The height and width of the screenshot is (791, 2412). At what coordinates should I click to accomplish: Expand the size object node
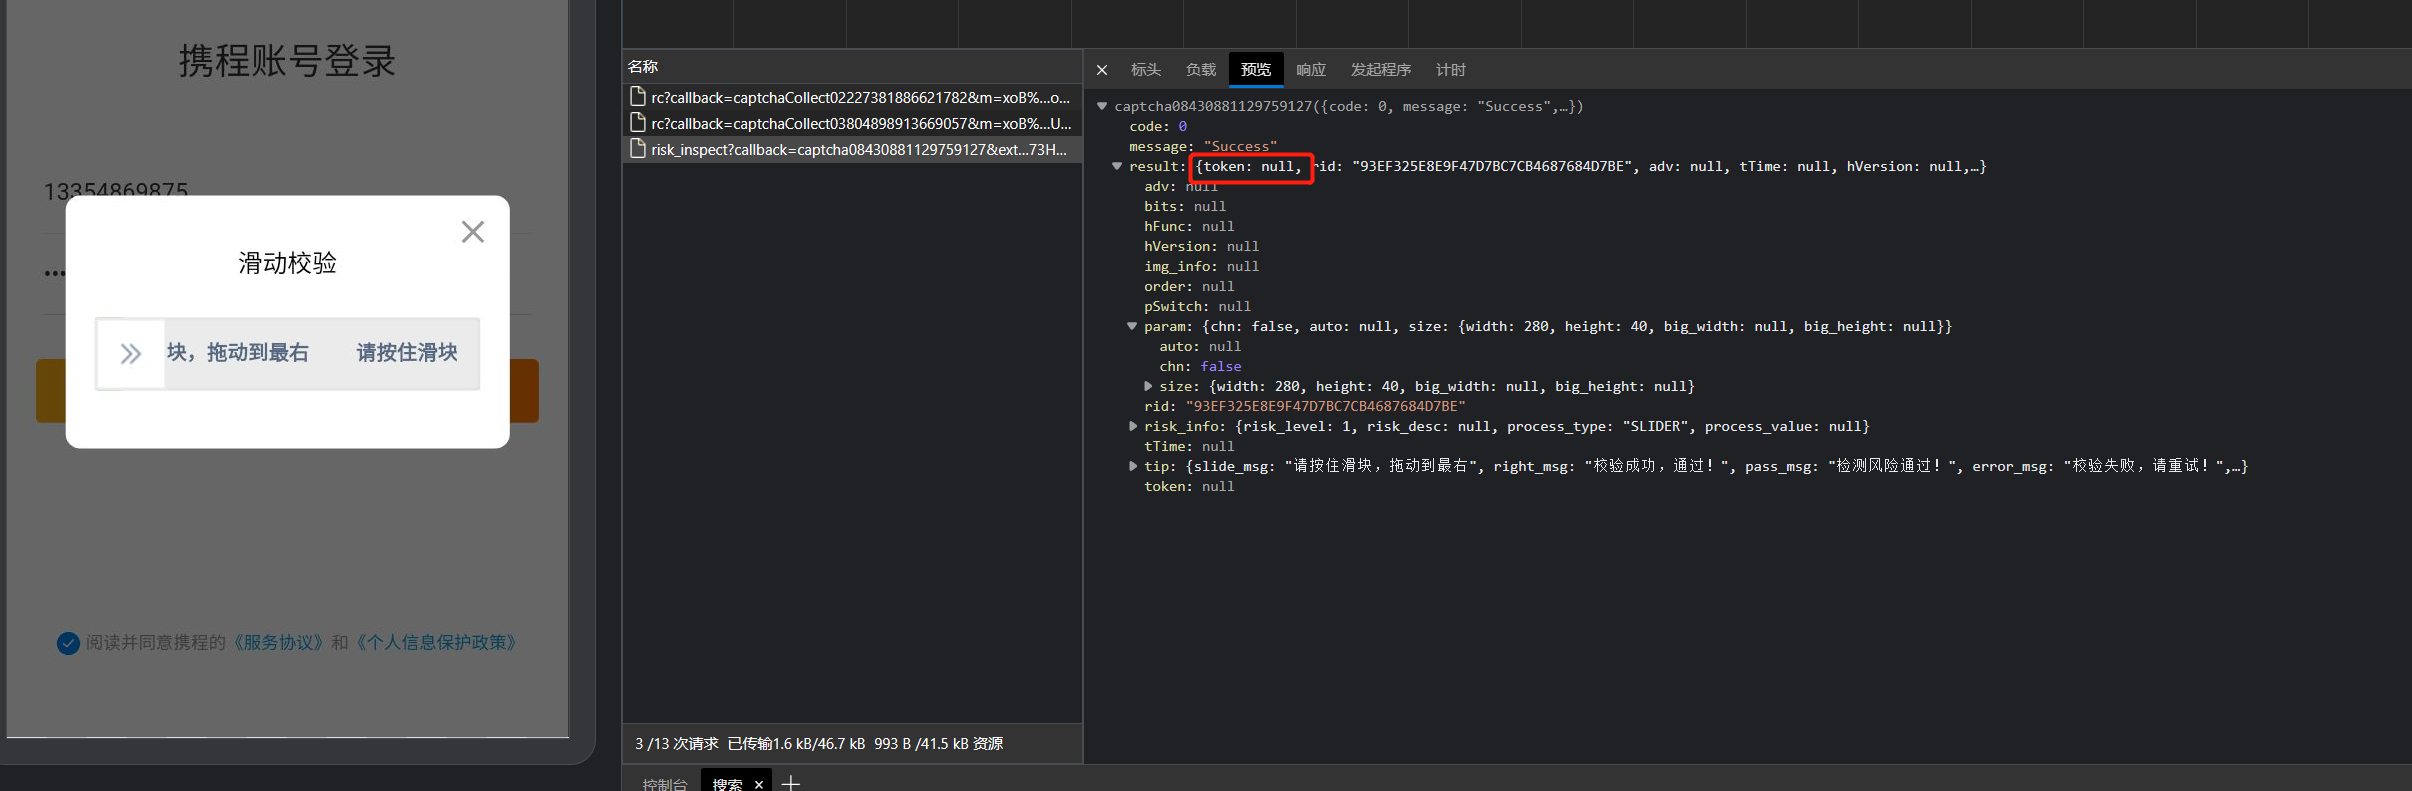[1148, 386]
